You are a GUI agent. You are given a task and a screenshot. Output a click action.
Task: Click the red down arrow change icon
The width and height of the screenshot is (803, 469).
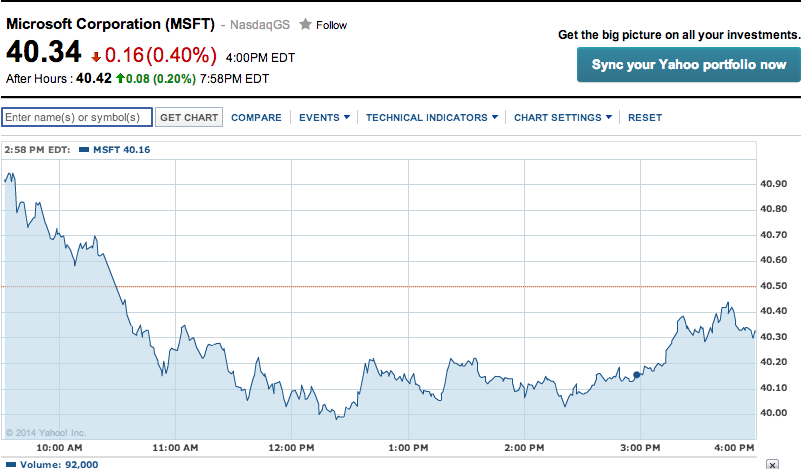click(x=96, y=57)
